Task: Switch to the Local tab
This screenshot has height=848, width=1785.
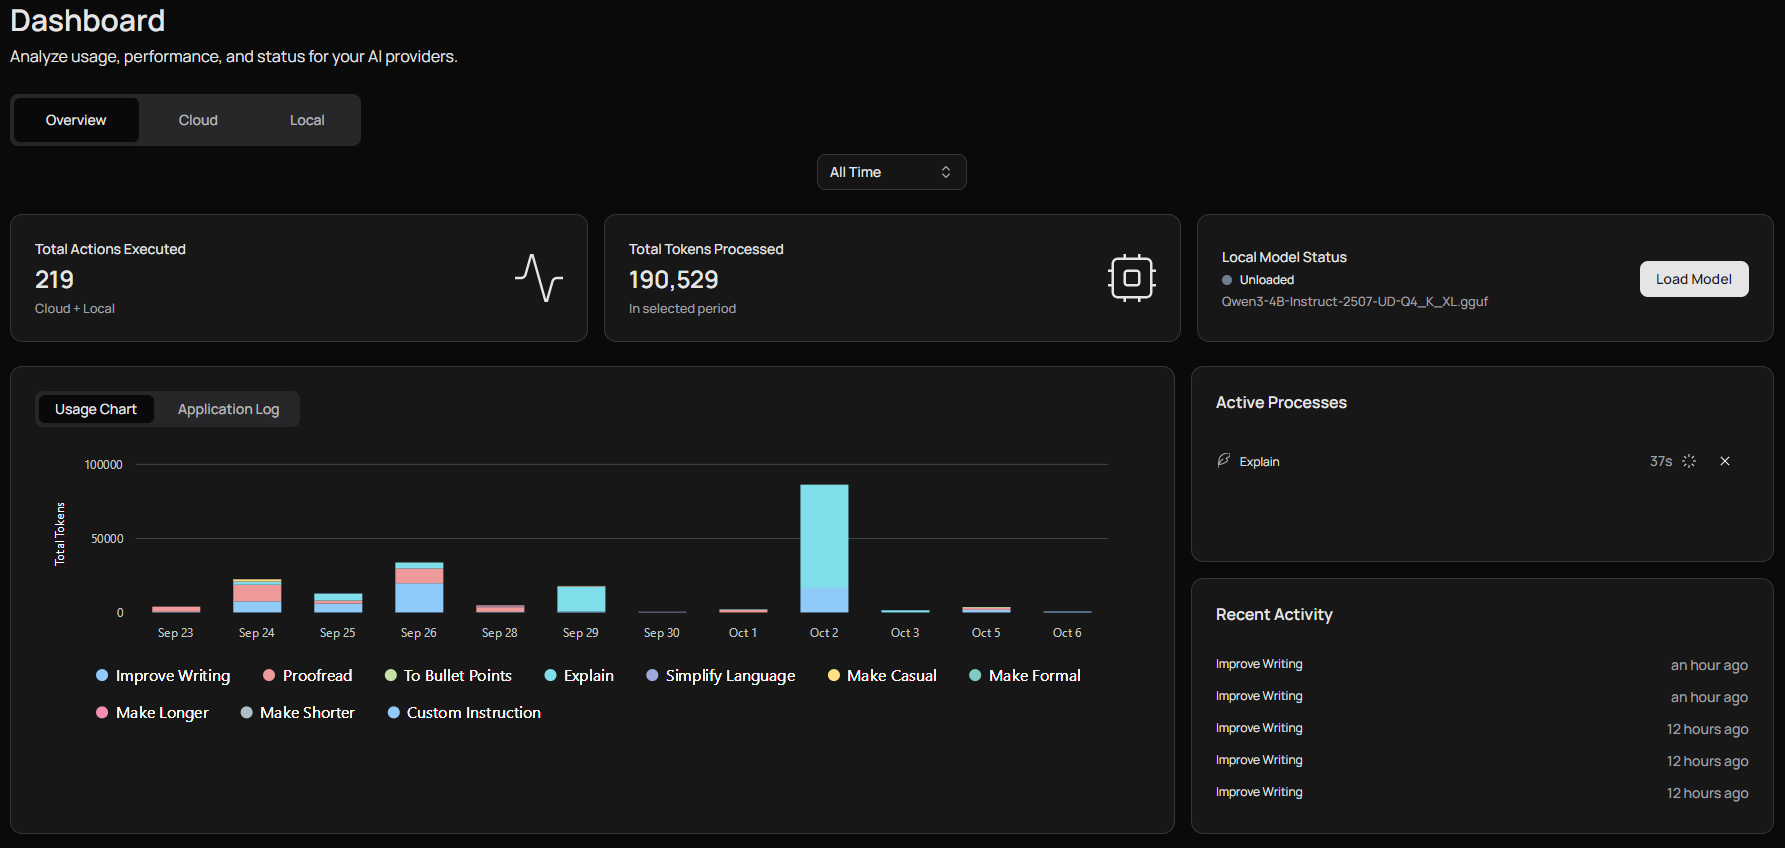Action: (307, 120)
